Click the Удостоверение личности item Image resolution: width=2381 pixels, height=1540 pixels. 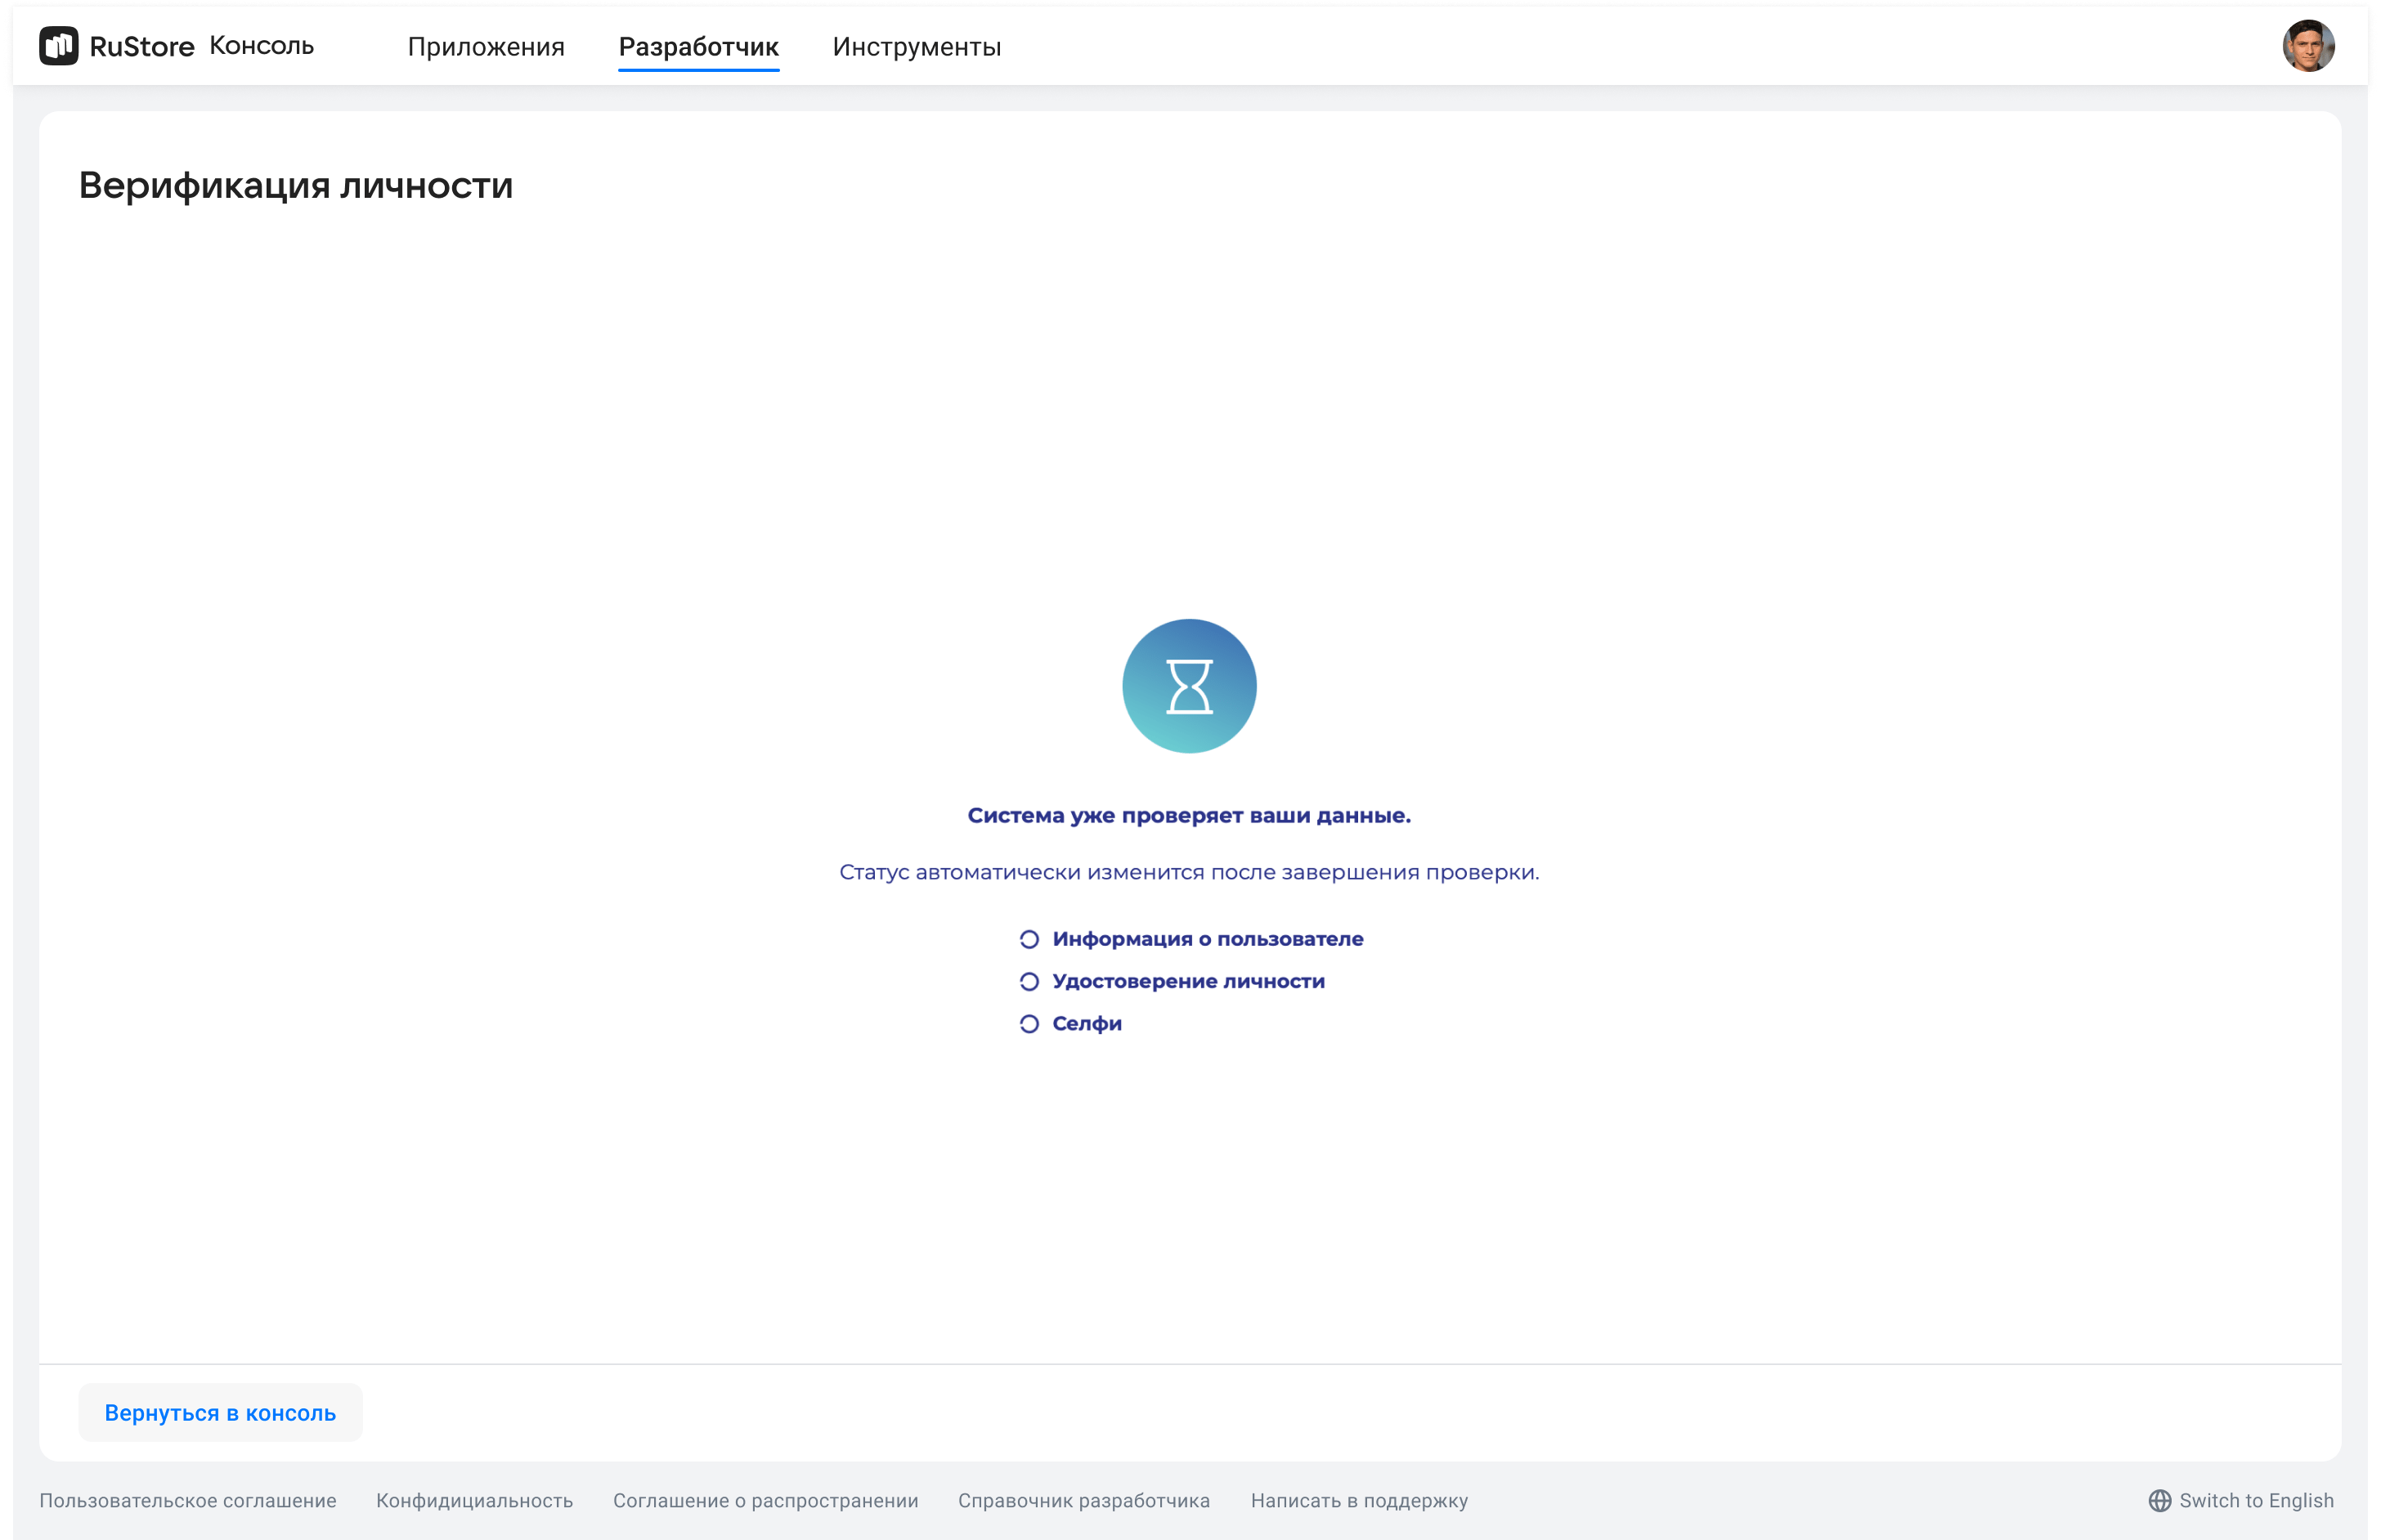(1189, 981)
